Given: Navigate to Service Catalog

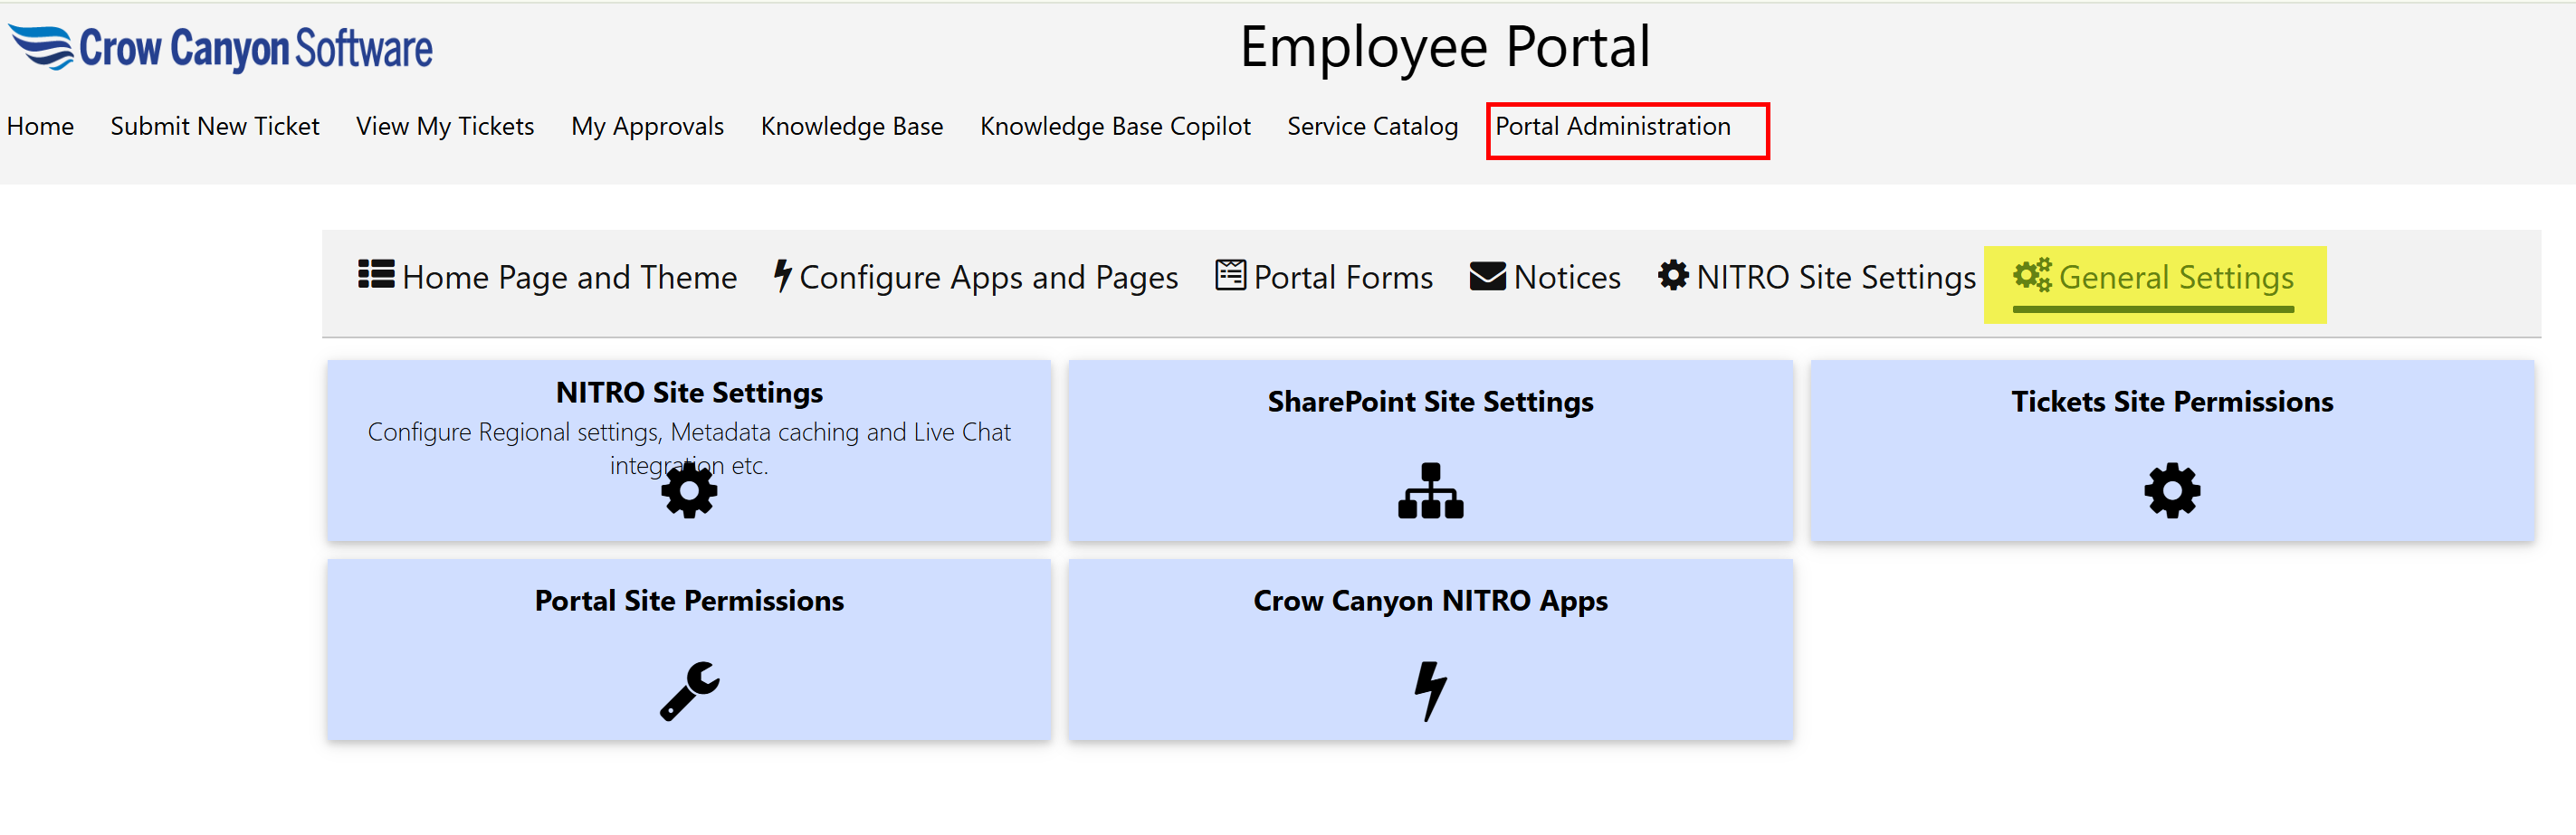Looking at the screenshot, I should click(x=1371, y=127).
